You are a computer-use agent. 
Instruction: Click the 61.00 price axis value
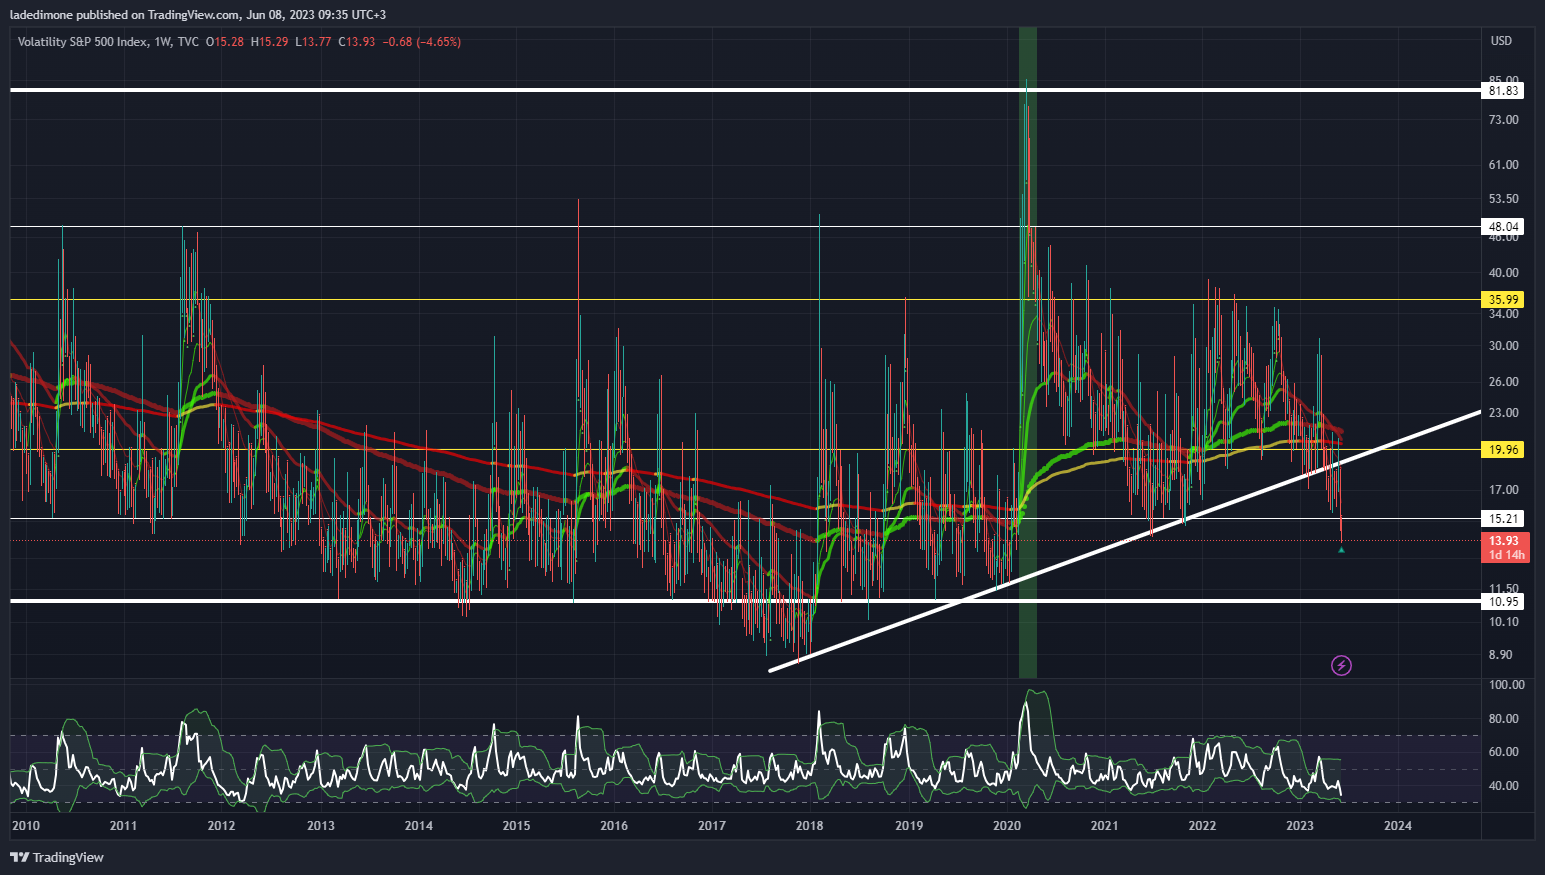[x=1503, y=165]
